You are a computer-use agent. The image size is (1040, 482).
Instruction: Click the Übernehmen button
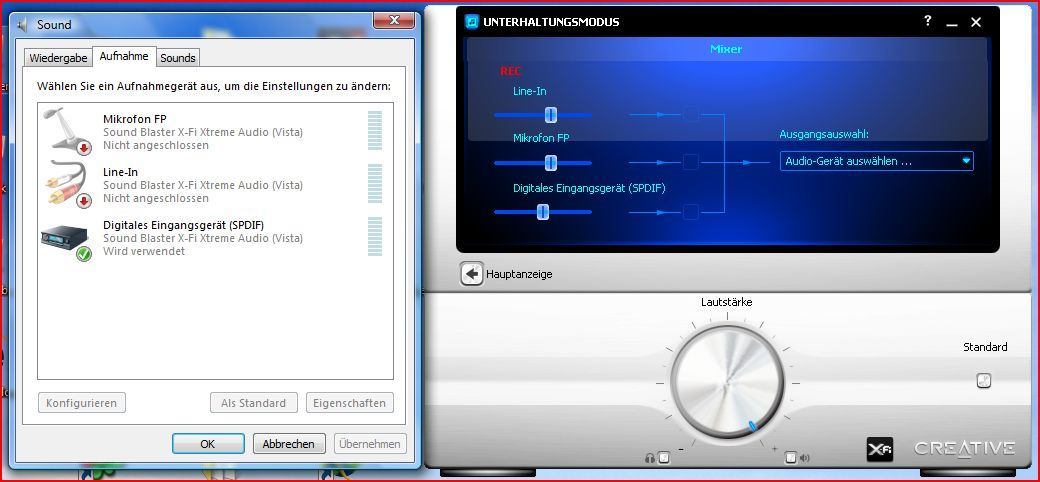[370, 444]
